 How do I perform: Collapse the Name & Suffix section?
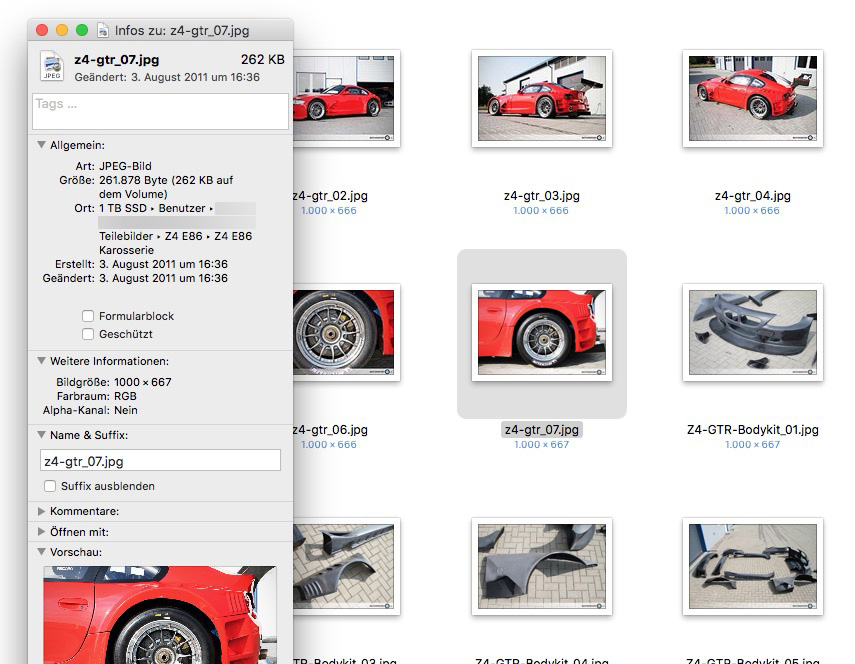point(41,435)
